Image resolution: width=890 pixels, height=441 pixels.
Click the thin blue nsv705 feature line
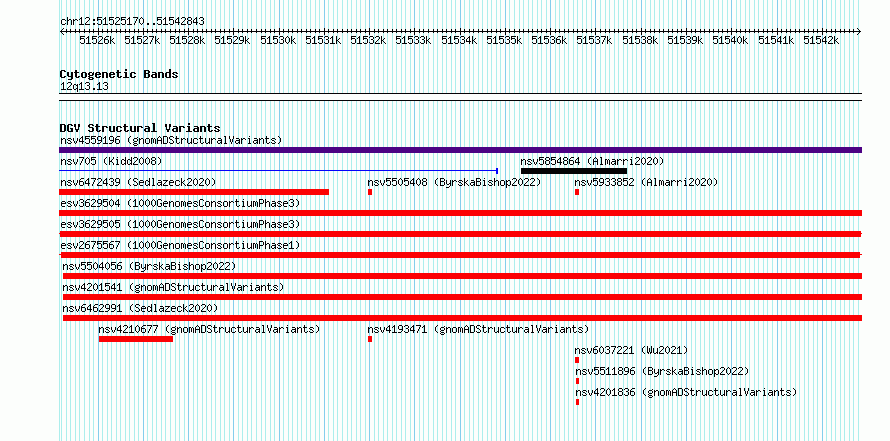[x=279, y=170]
